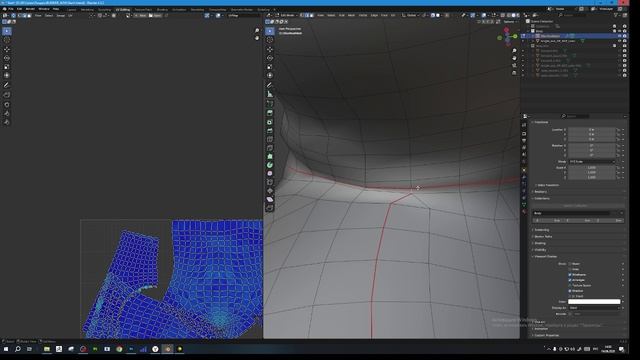This screenshot has height=360, width=640.
Task: Open the Display As Solid dropdown
Action: 594,308
